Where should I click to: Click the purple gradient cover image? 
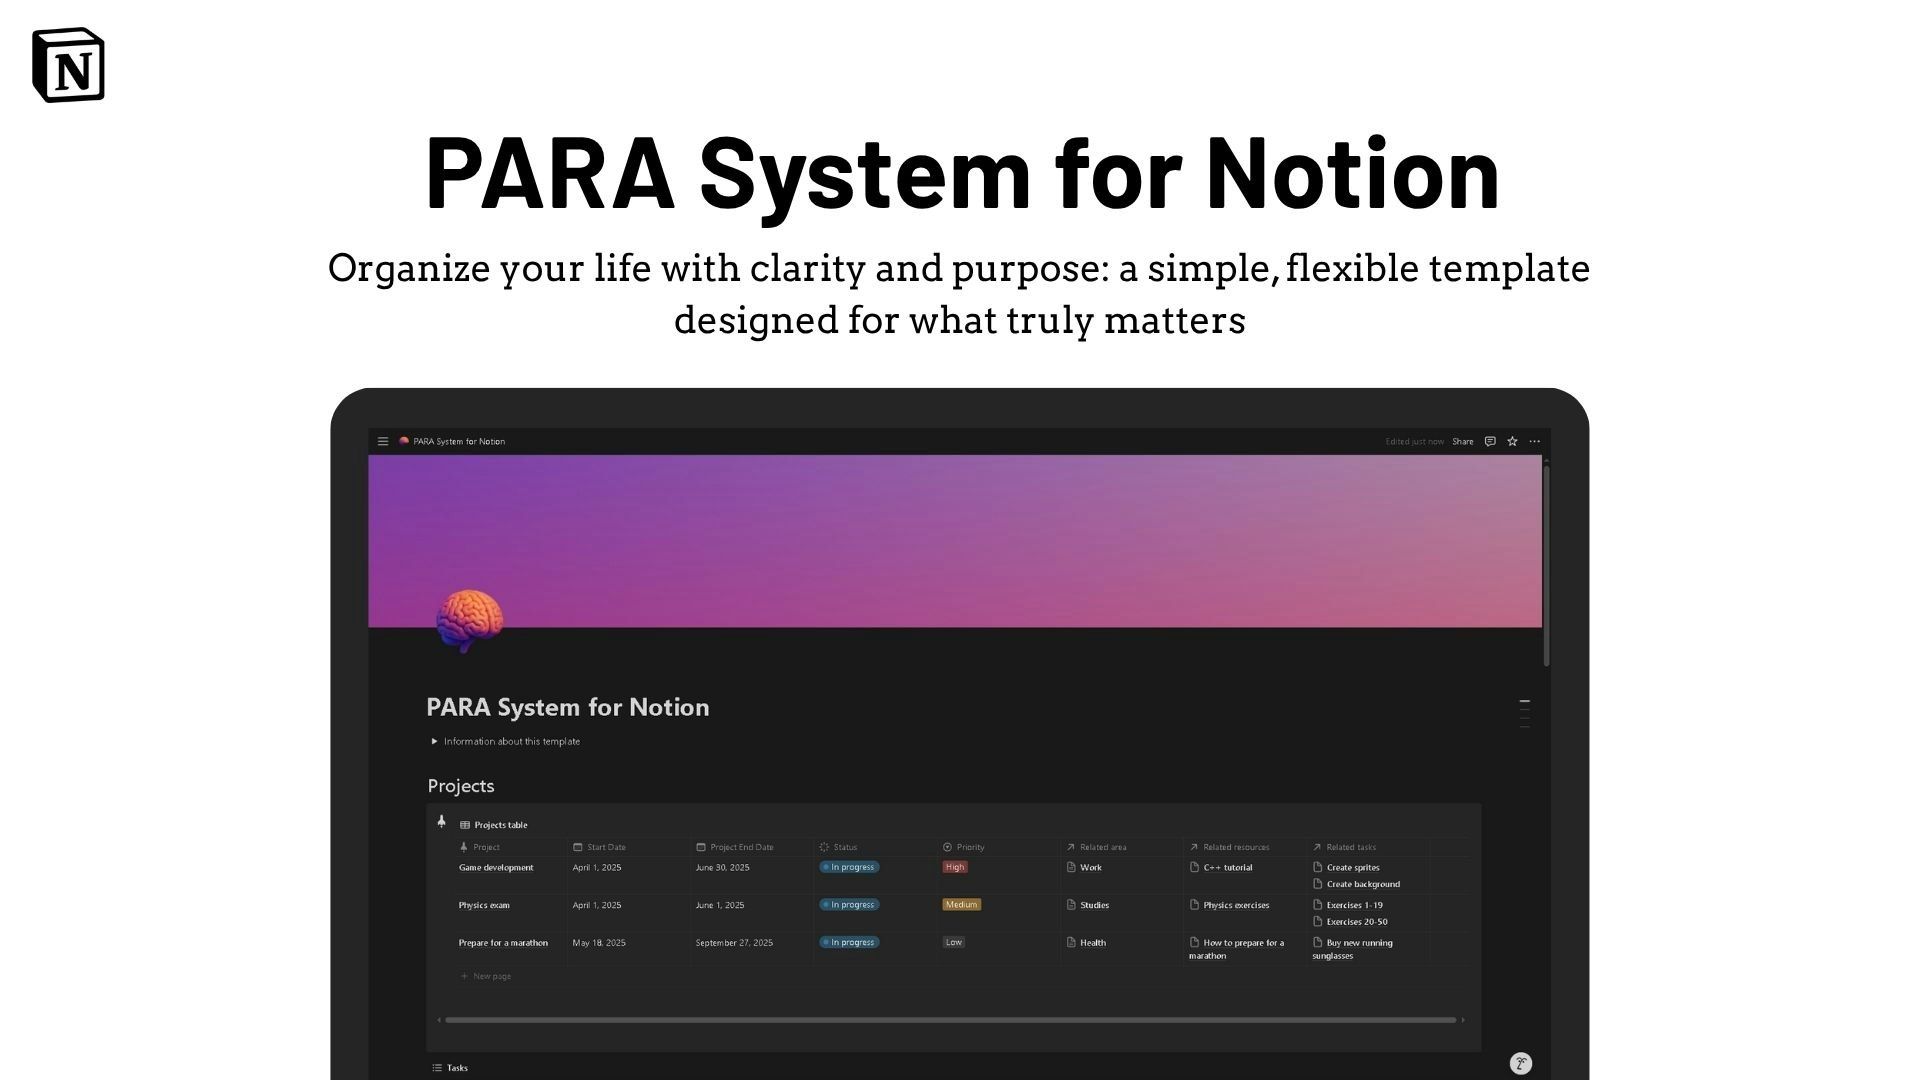click(x=955, y=541)
